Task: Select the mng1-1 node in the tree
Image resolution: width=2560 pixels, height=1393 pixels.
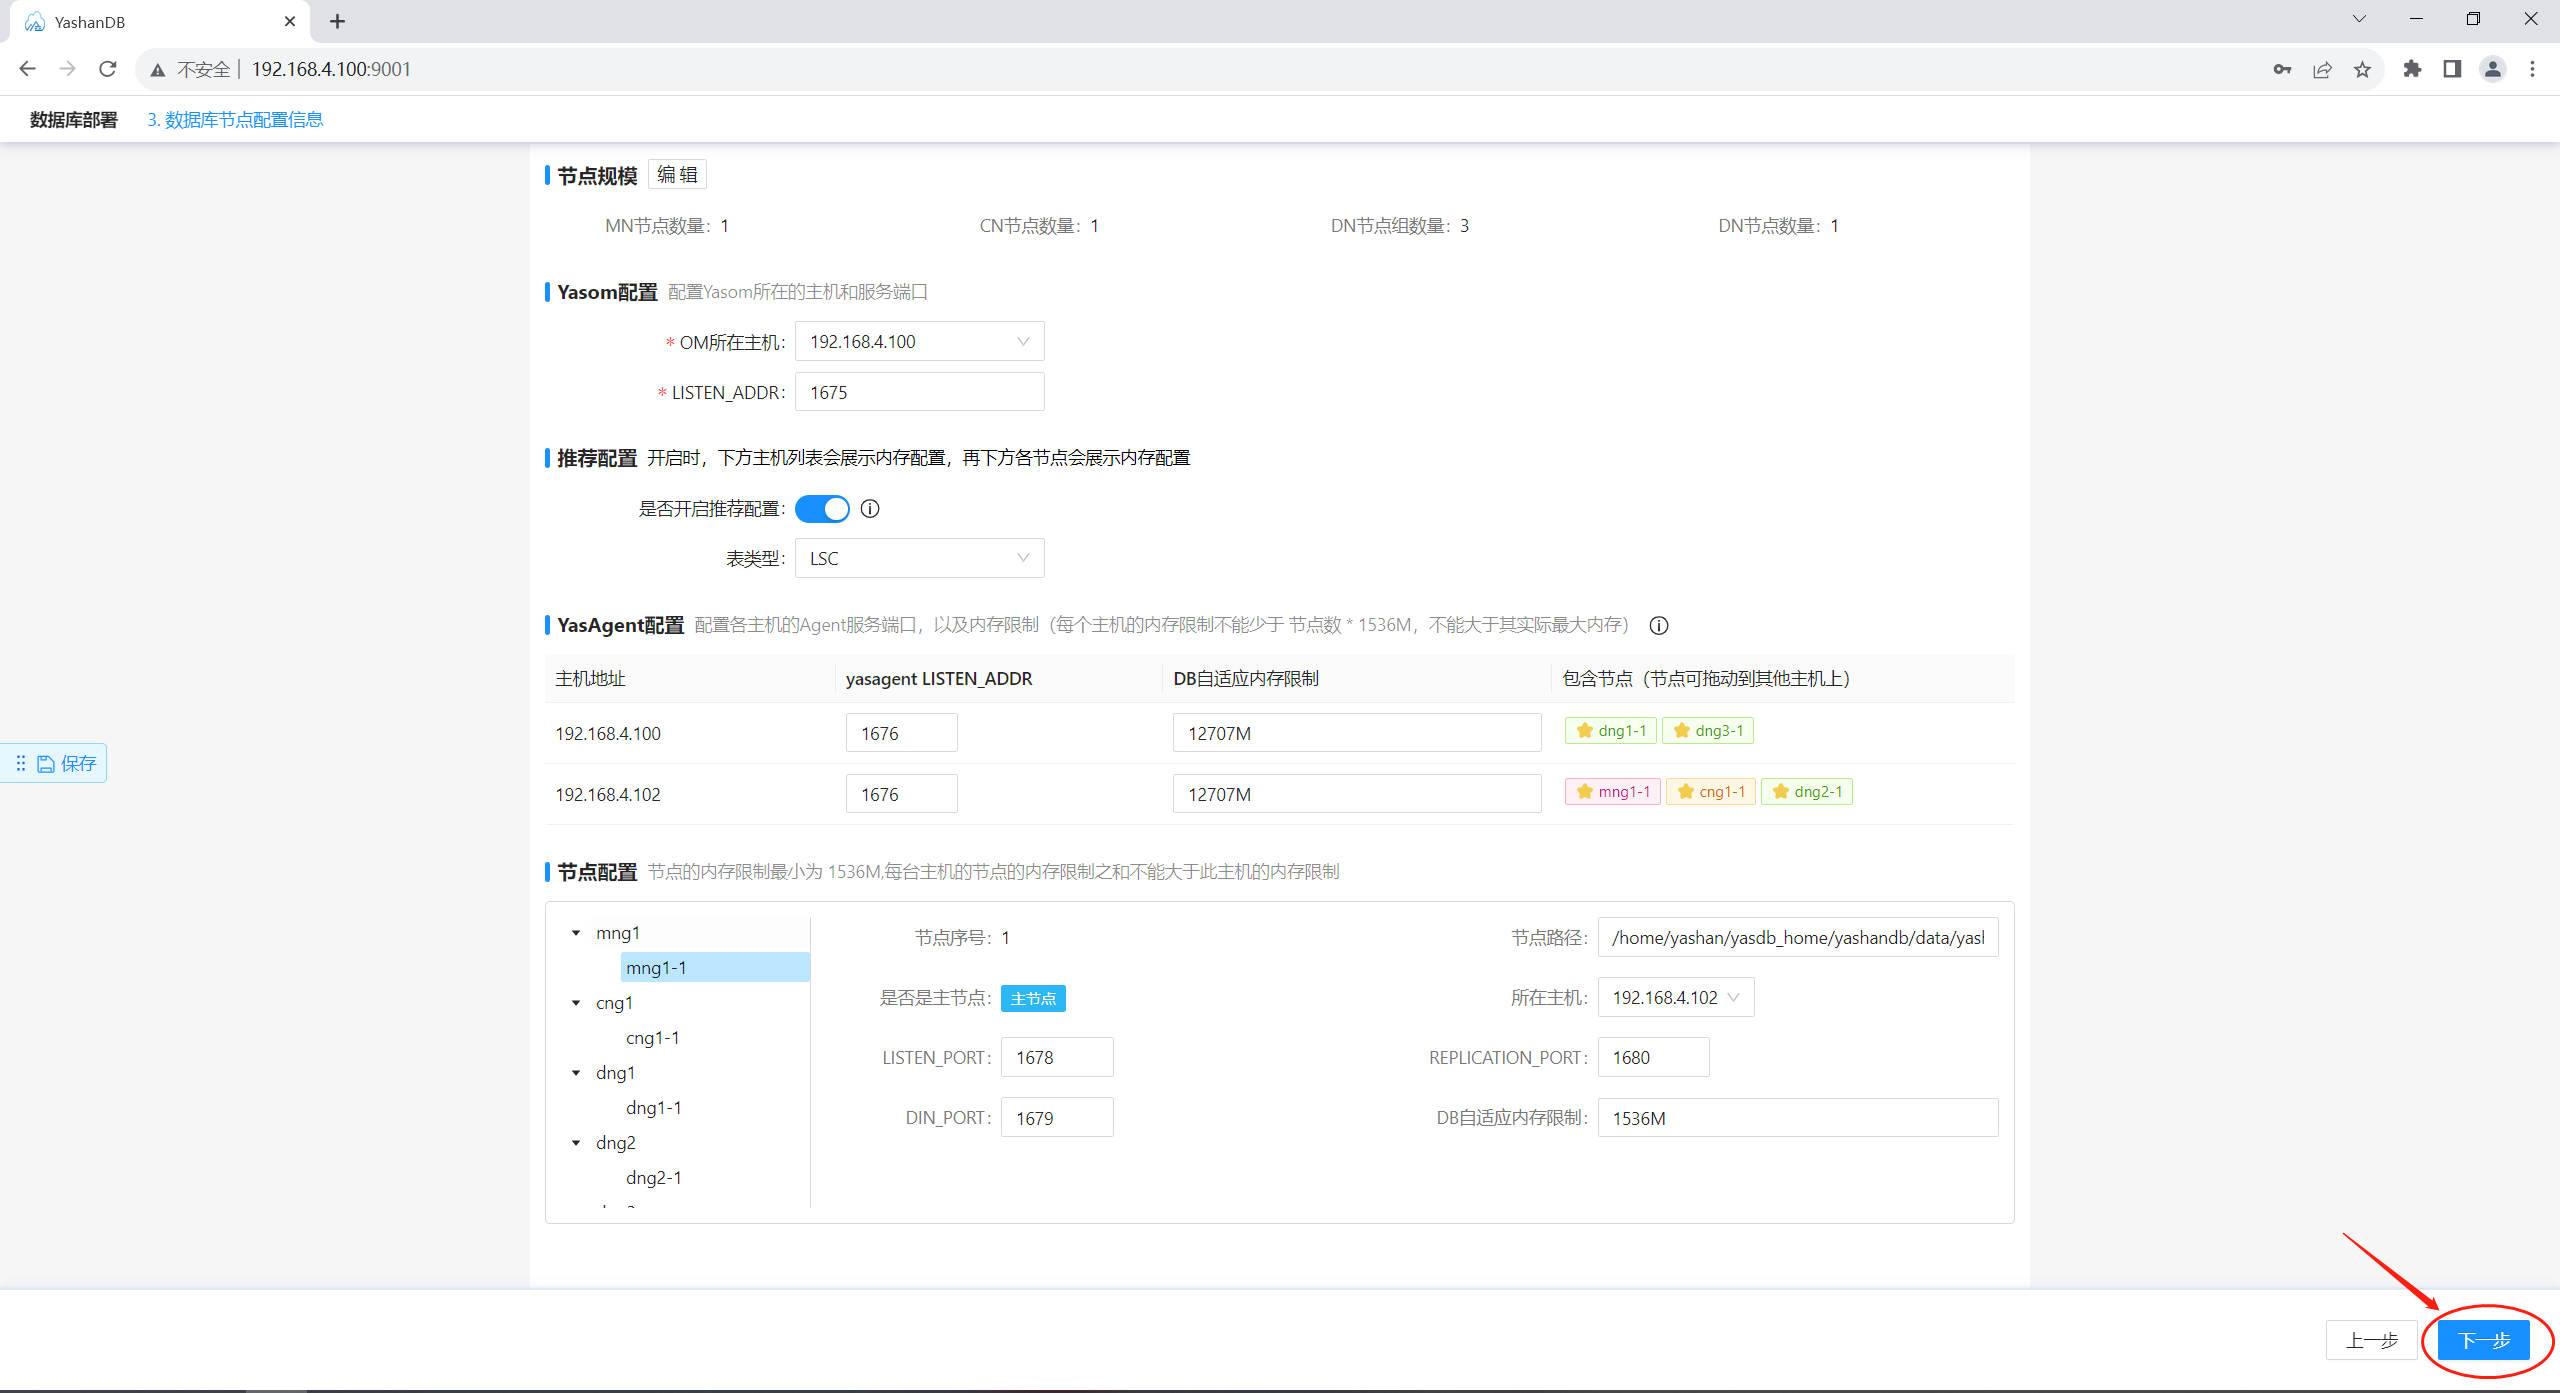Action: click(x=715, y=968)
